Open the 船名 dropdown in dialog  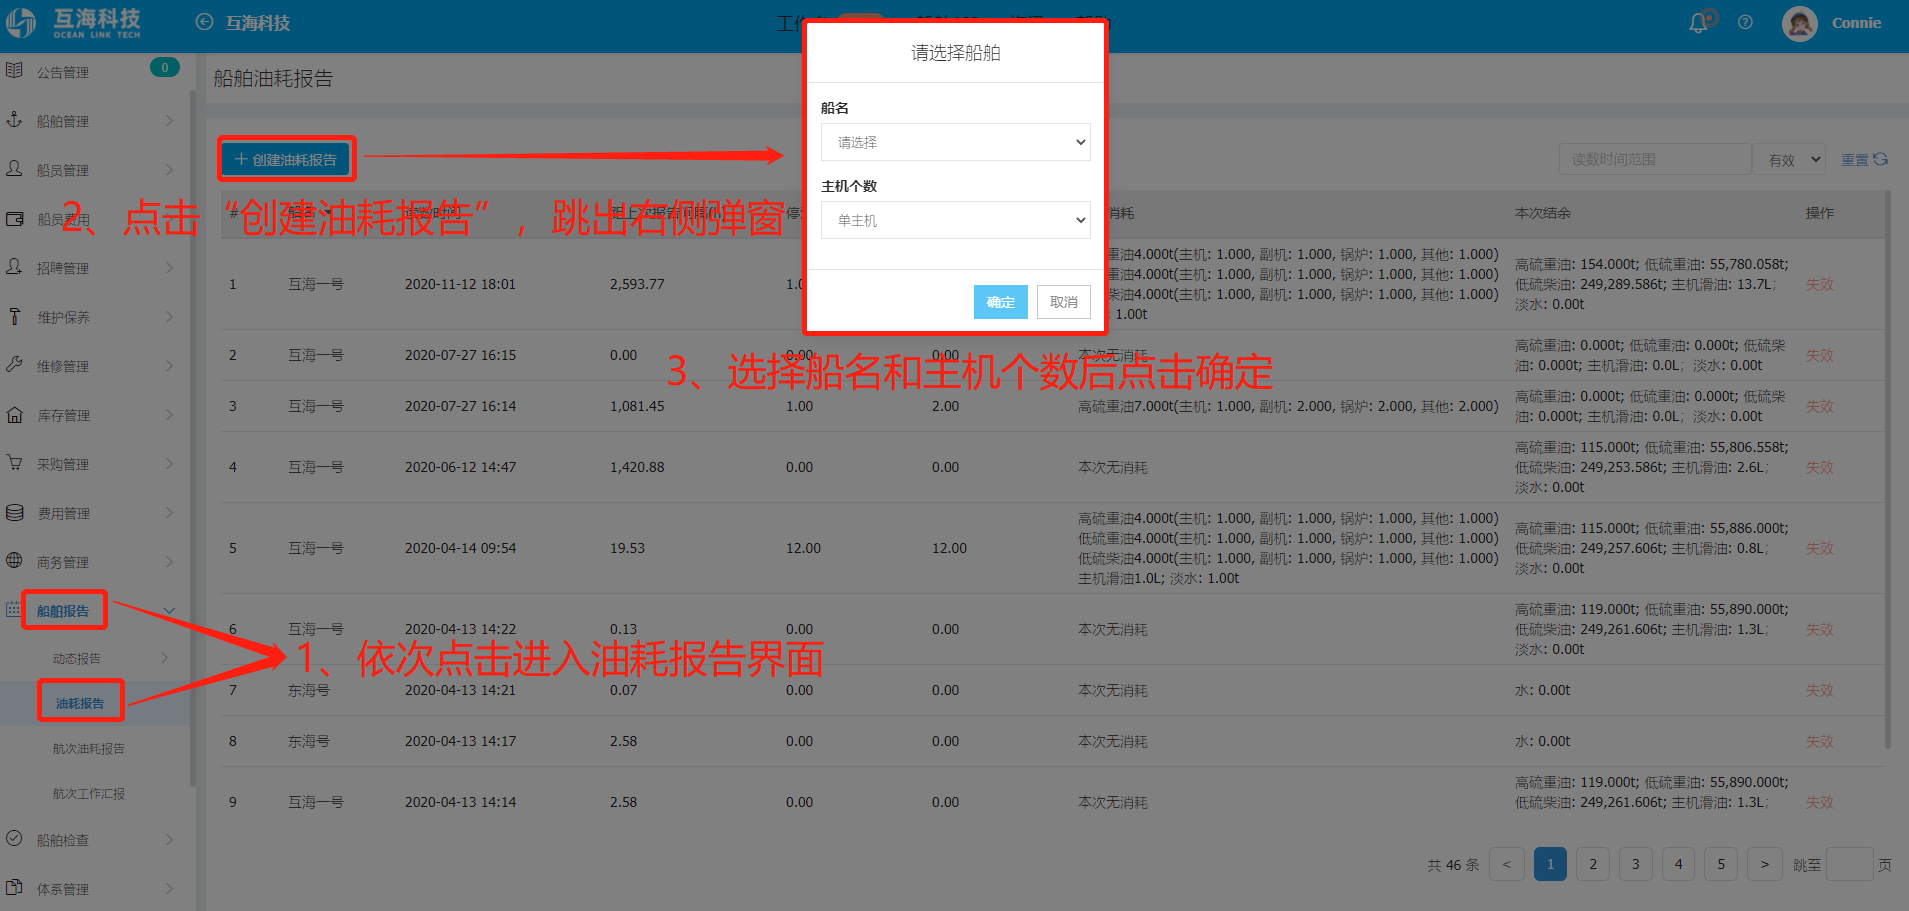[x=955, y=142]
